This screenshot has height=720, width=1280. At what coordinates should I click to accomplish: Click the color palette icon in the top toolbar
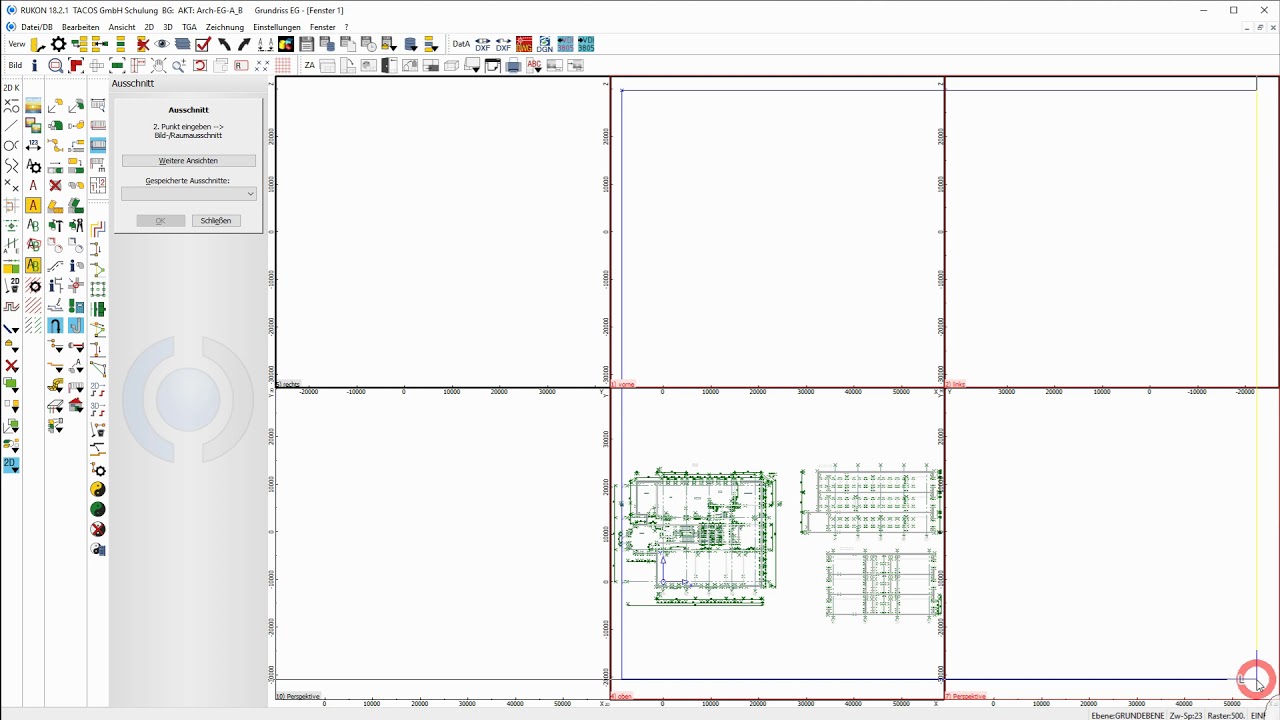(286, 44)
